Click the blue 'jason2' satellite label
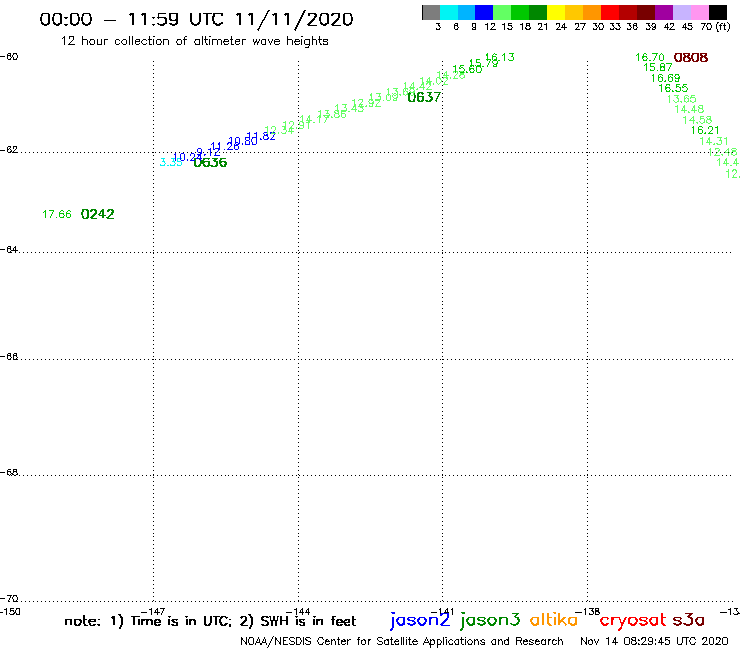 [x=420, y=620]
